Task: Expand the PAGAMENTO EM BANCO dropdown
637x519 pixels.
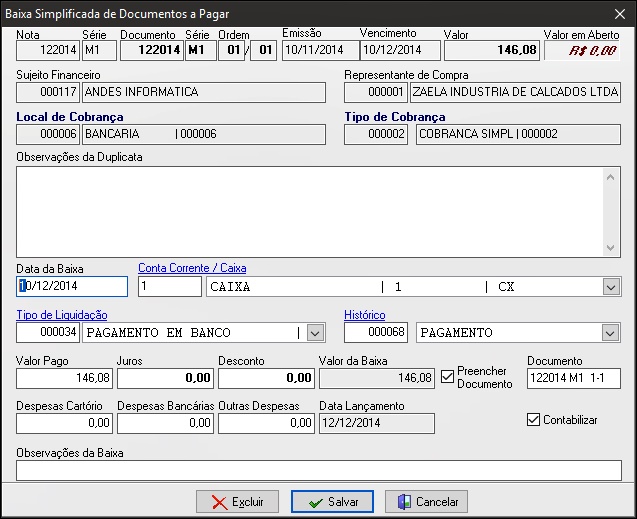Action: 315,333
